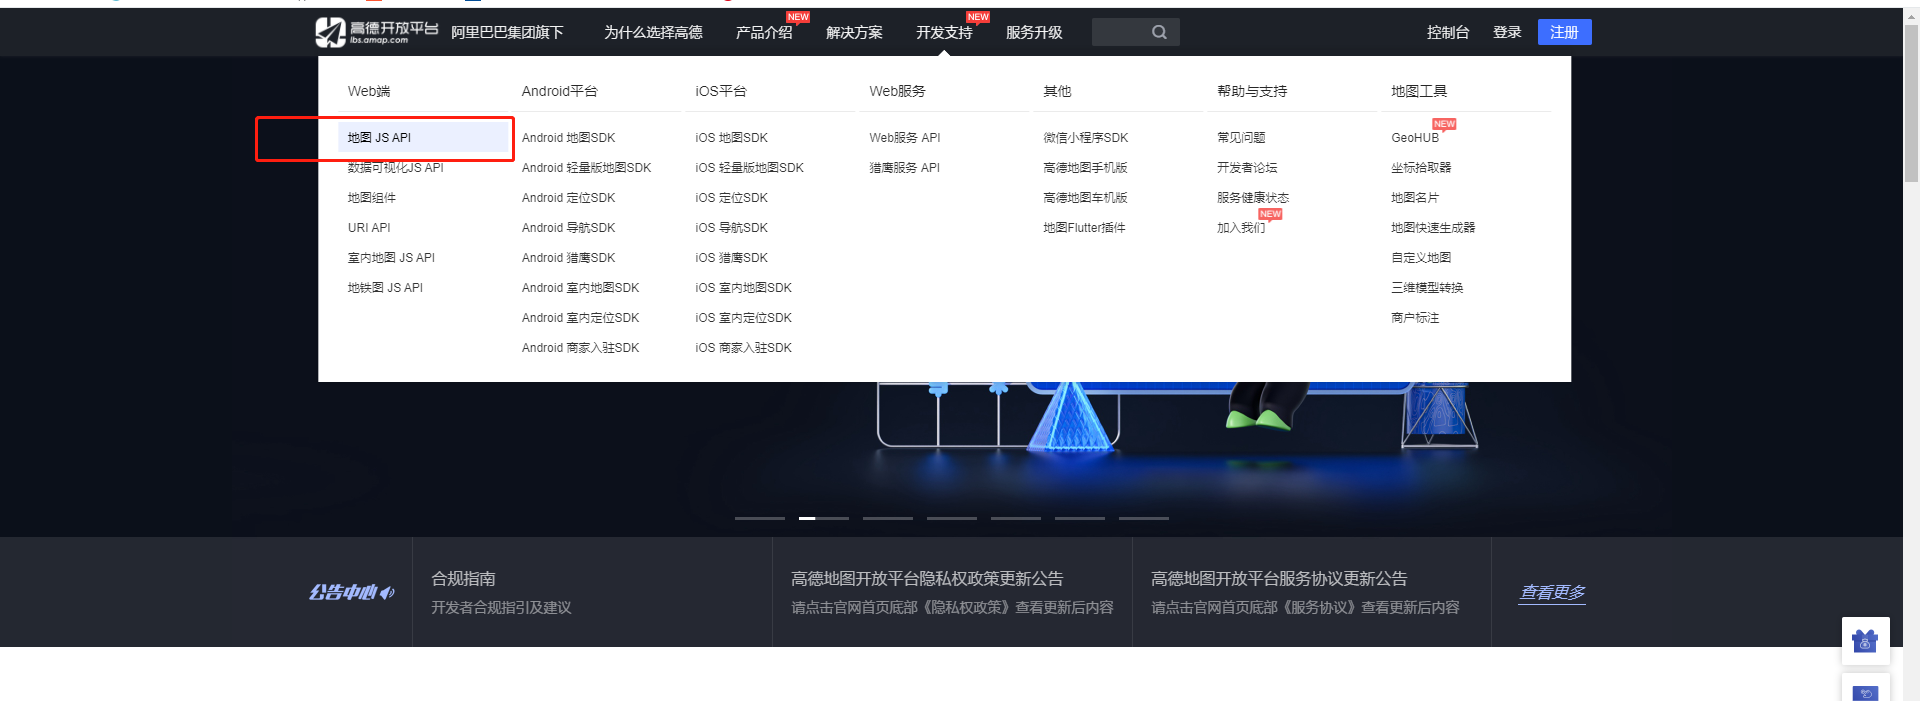The width and height of the screenshot is (1920, 701).
Task: Open iOS 地图SDK
Action: tap(731, 138)
